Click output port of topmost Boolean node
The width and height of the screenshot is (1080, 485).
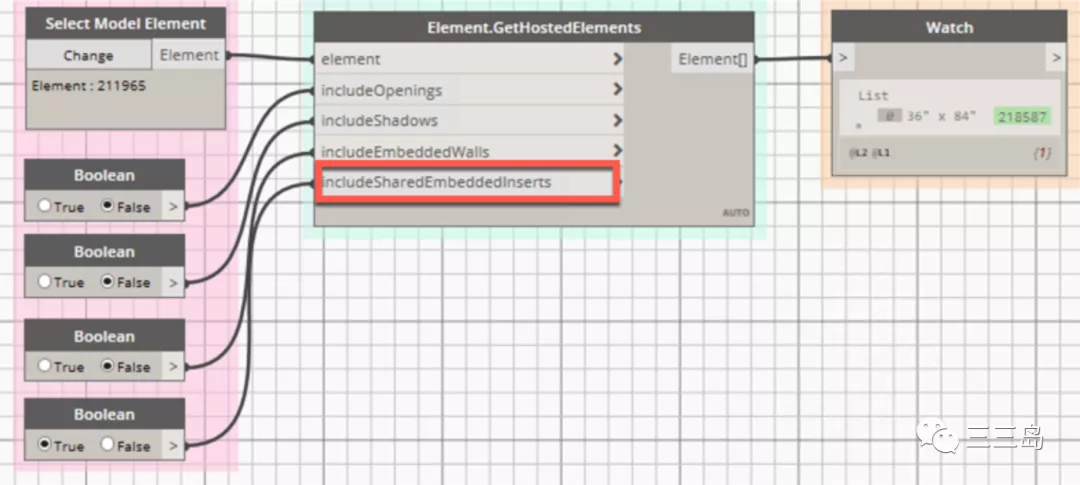(173, 206)
